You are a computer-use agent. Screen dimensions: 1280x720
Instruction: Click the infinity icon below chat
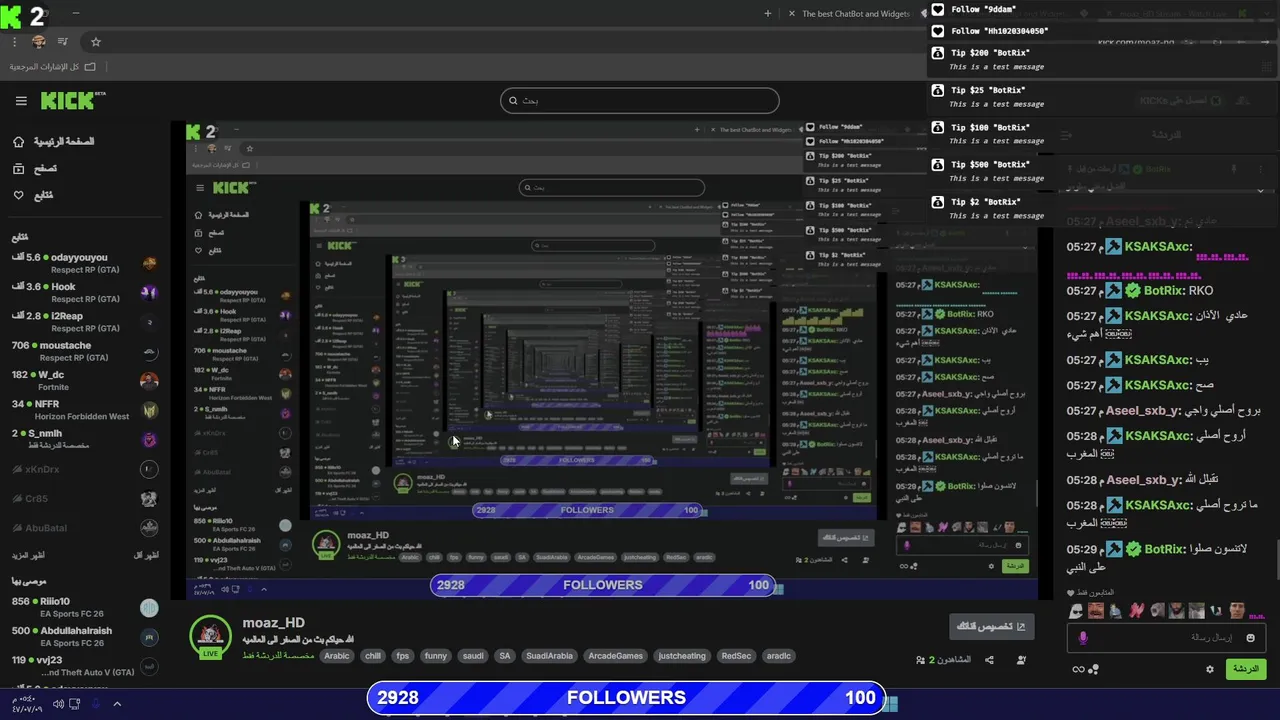pyautogui.click(x=1078, y=669)
